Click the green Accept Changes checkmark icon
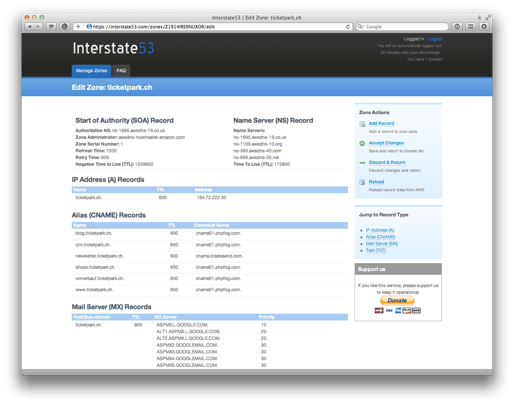This screenshot has height=405, width=514. (x=362, y=143)
